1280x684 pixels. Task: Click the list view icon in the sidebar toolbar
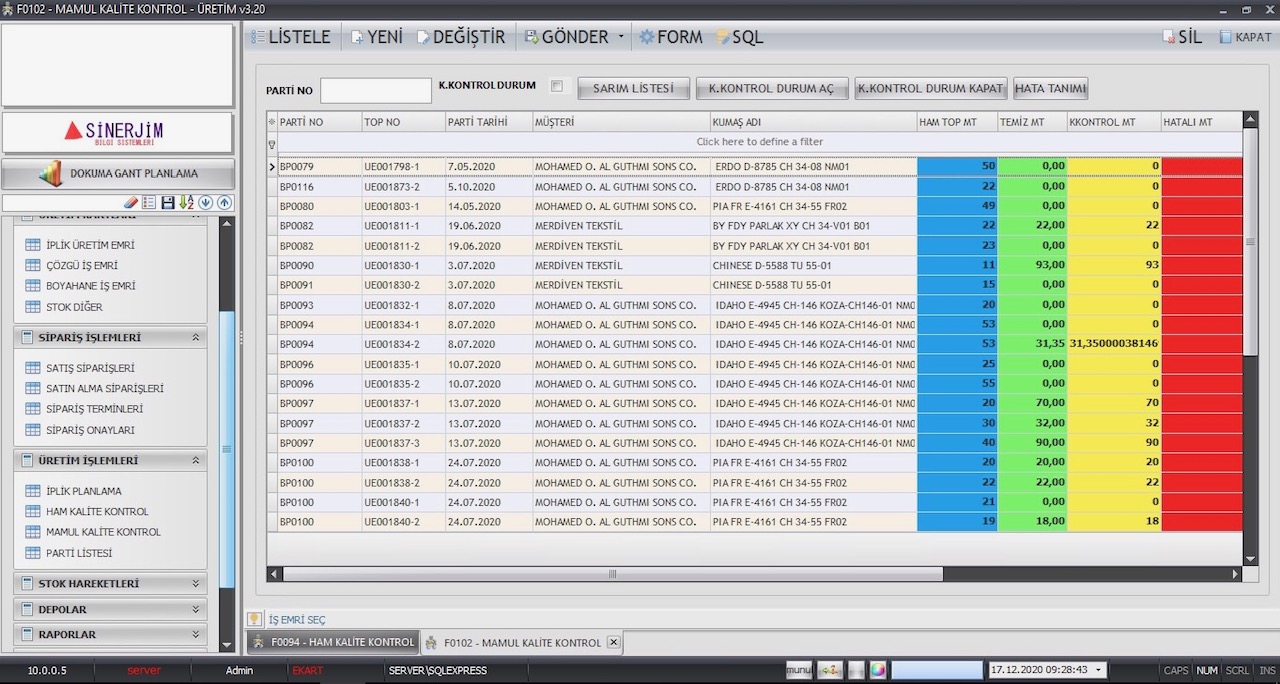click(x=149, y=203)
